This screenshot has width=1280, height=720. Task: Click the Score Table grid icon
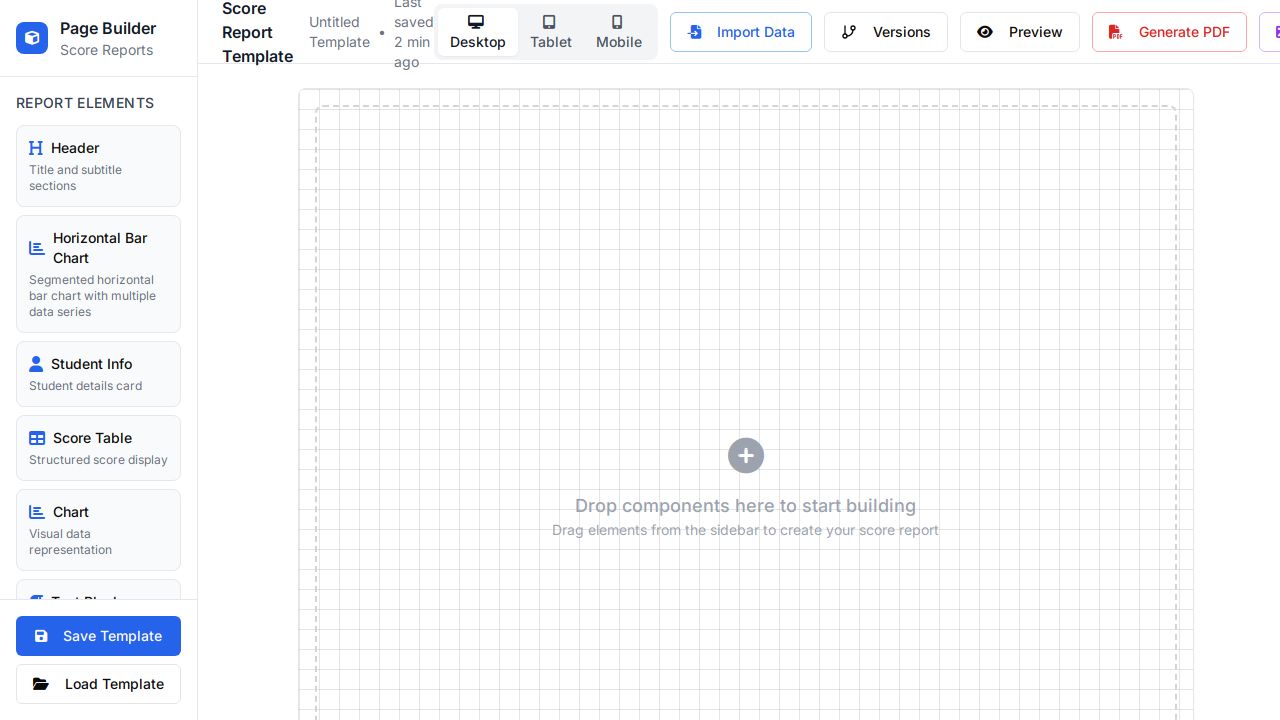(x=37, y=438)
